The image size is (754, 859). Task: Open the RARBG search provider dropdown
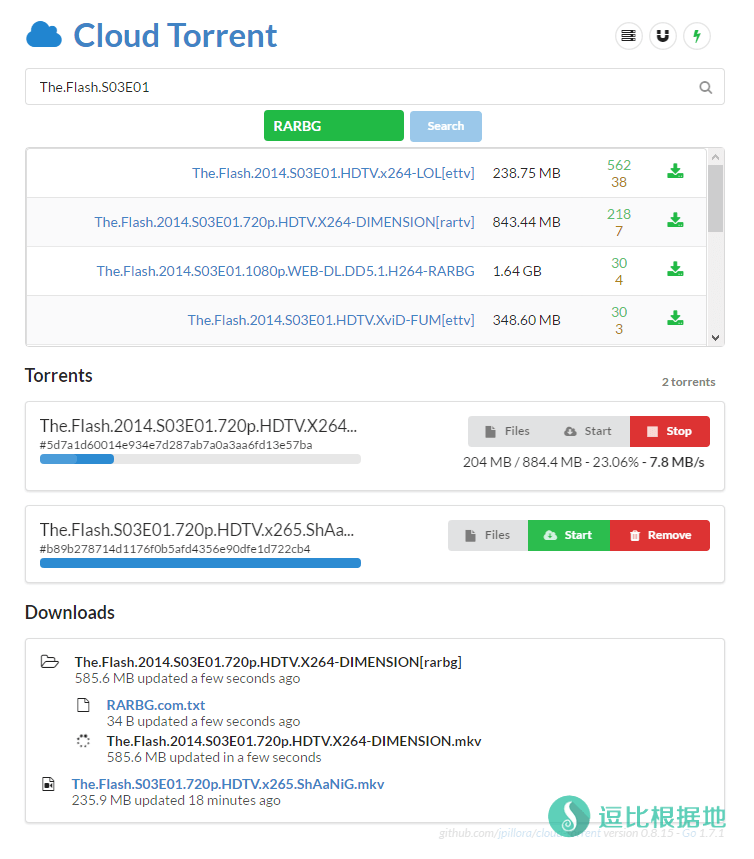(x=333, y=126)
